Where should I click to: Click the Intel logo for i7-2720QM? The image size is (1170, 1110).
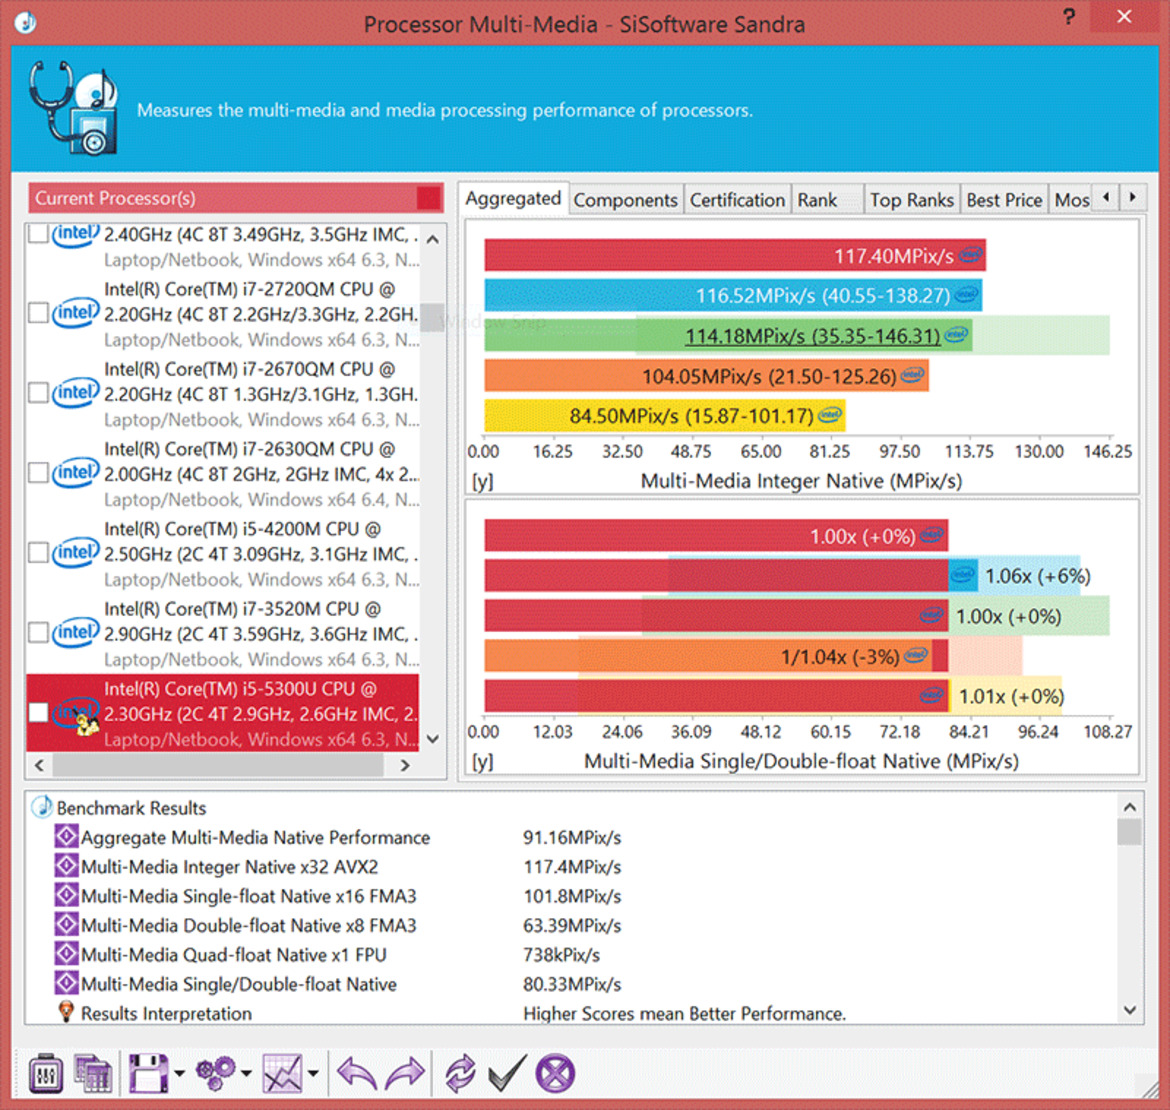[x=75, y=313]
